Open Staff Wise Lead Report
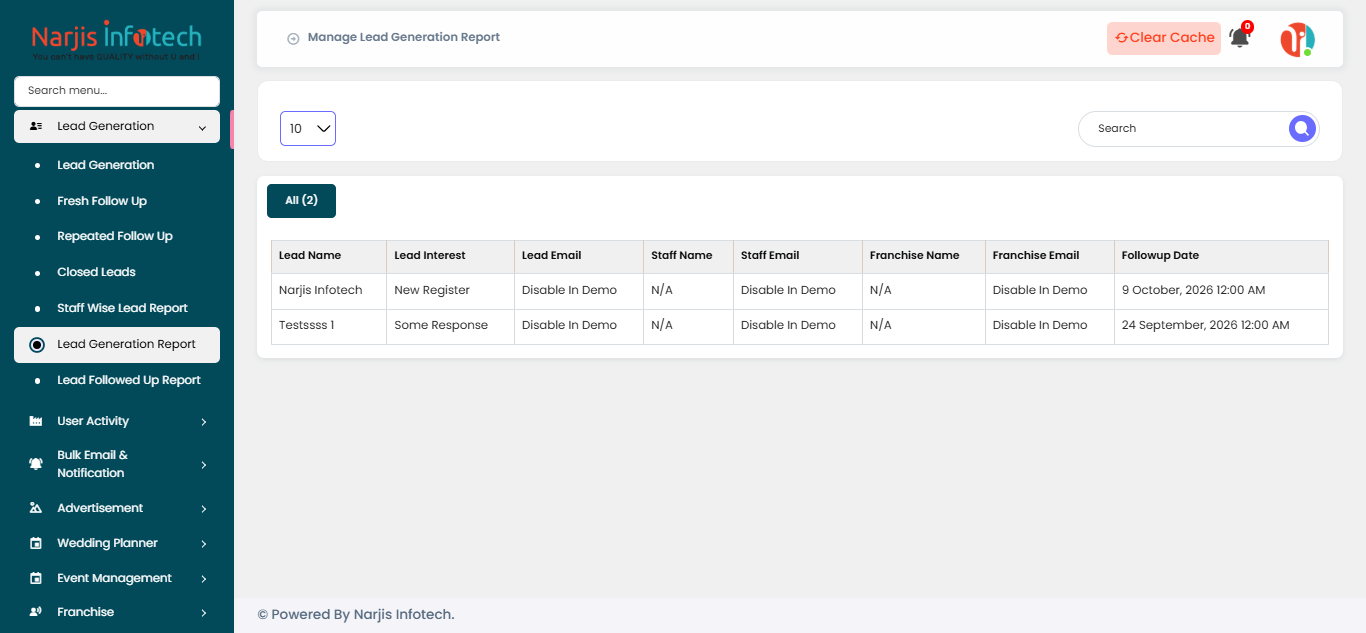 [x=122, y=308]
